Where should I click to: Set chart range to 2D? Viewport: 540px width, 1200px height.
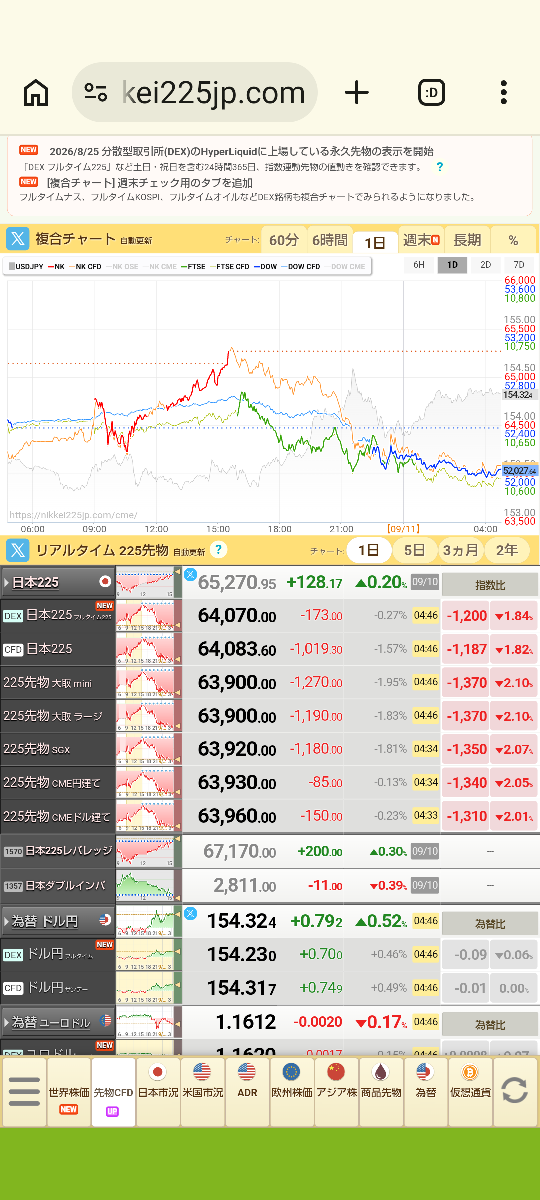click(x=485, y=265)
